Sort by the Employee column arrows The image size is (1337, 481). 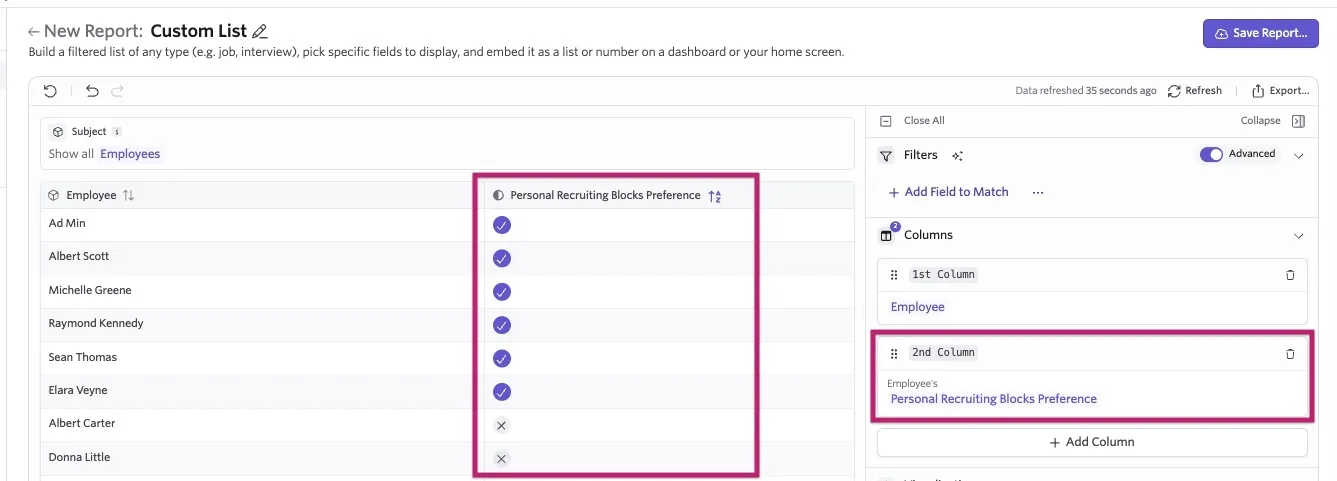(x=128, y=195)
